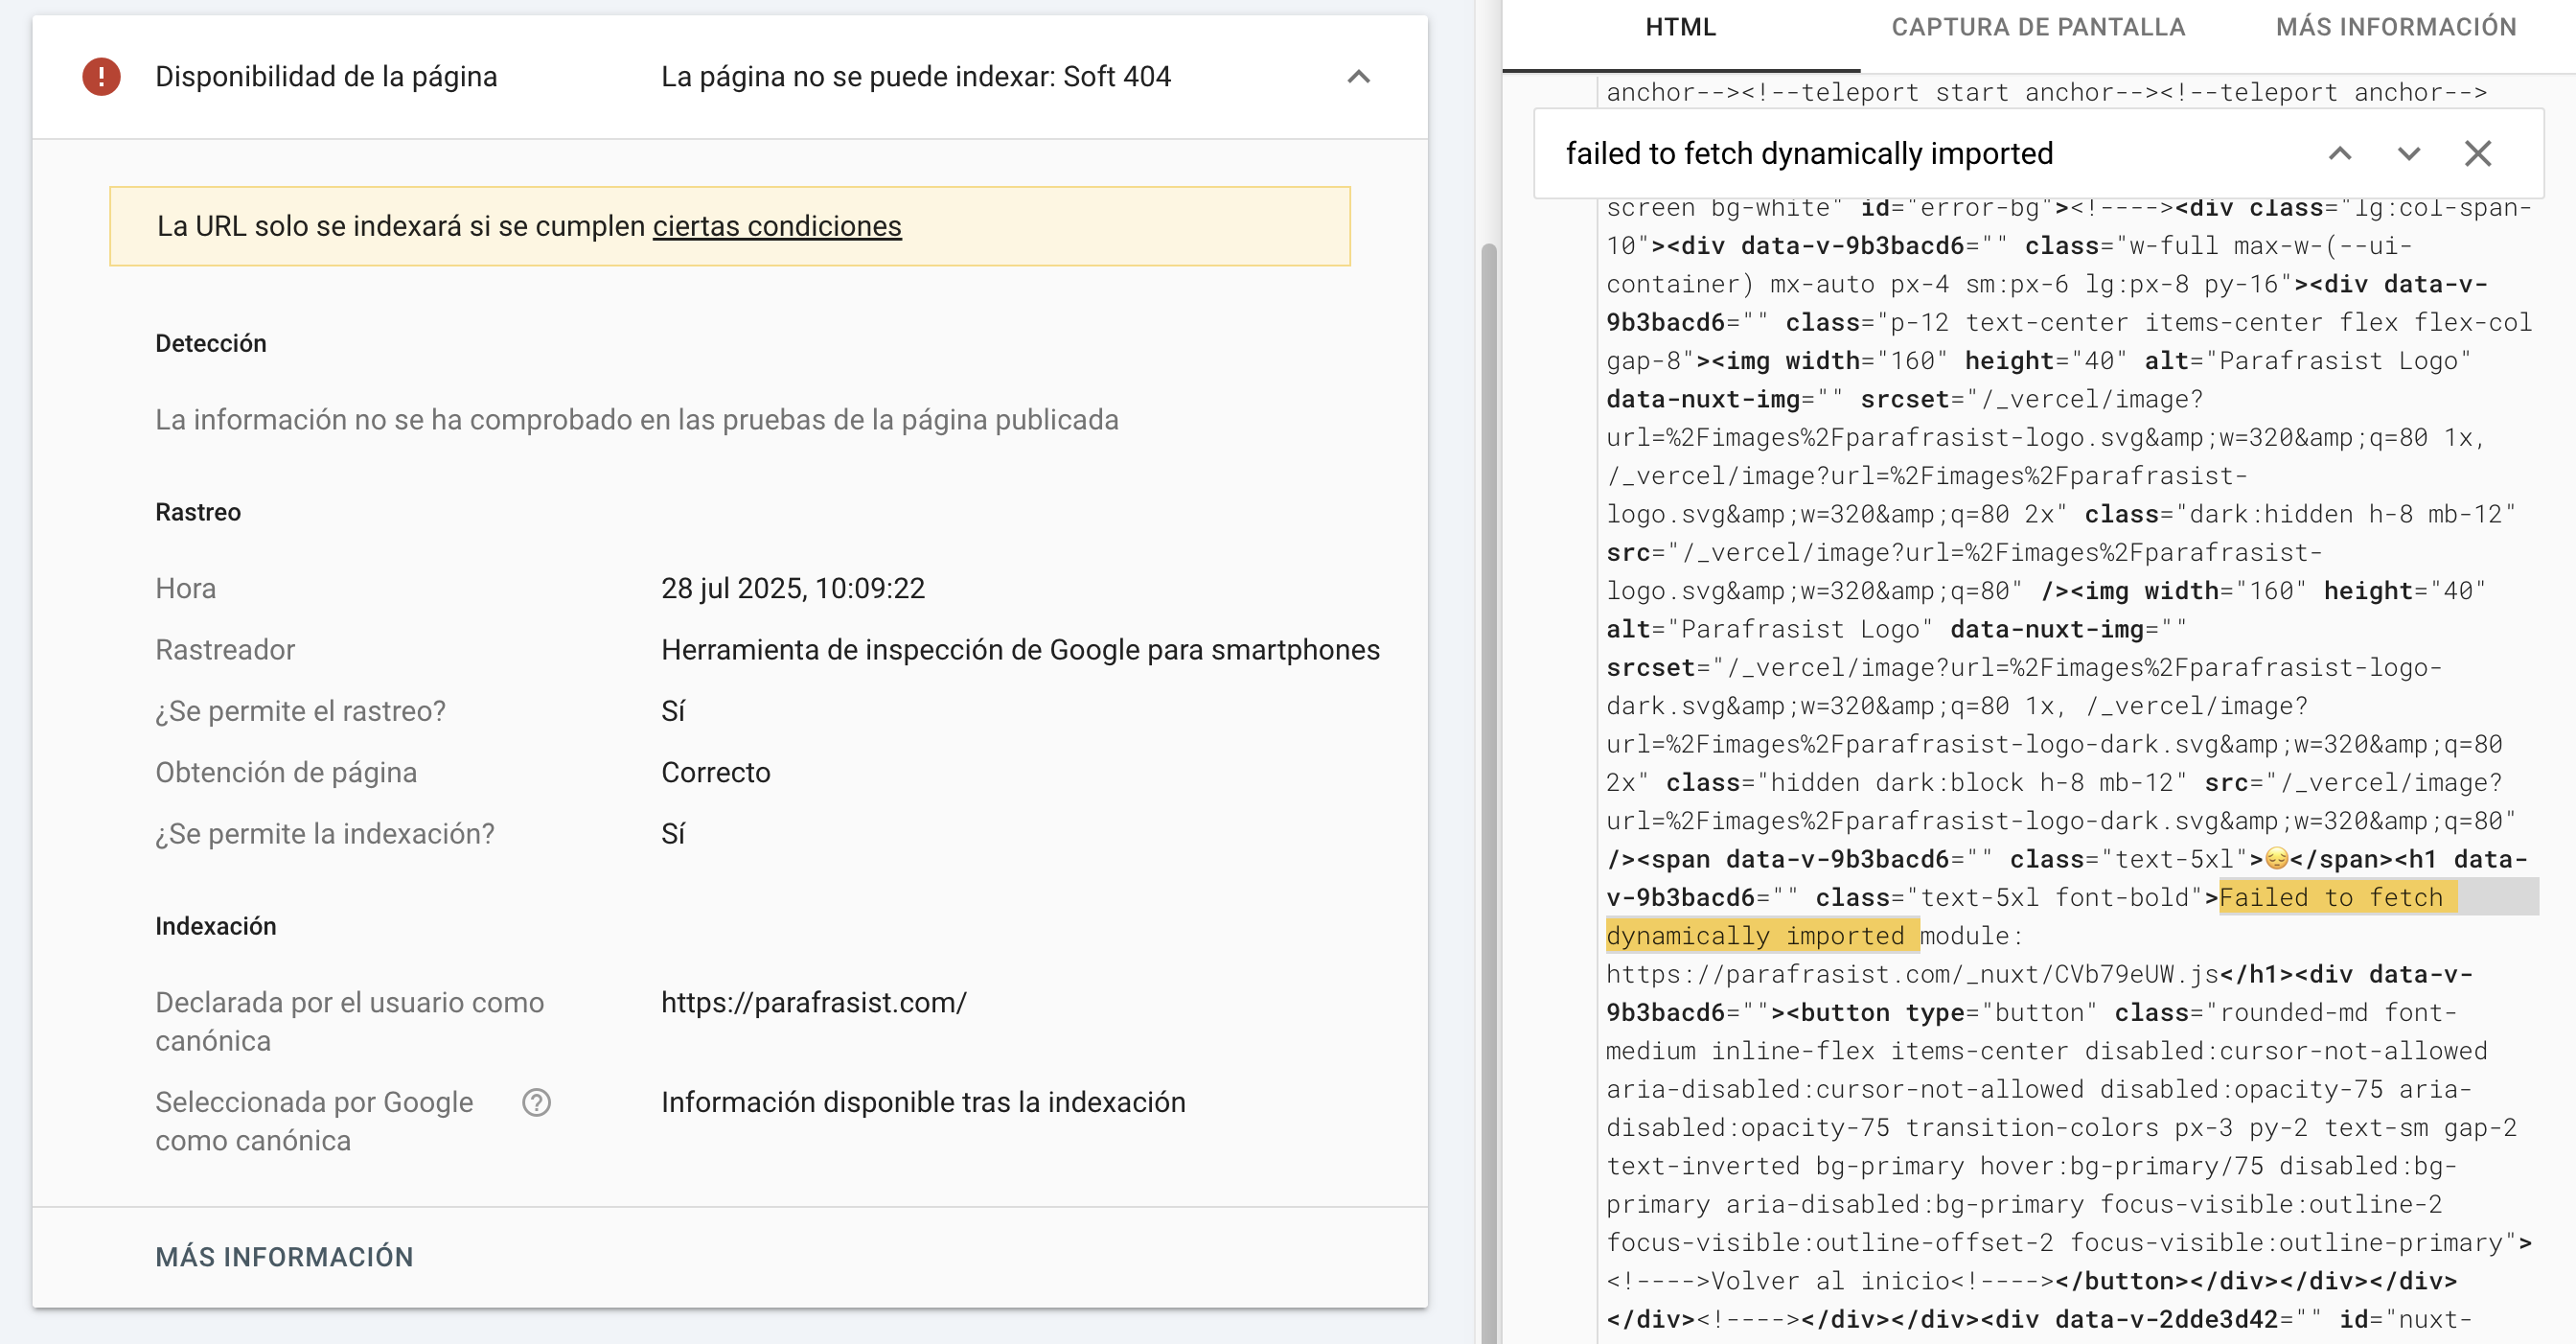Click the red error icon beside Disponibilidad de la página

[101, 77]
